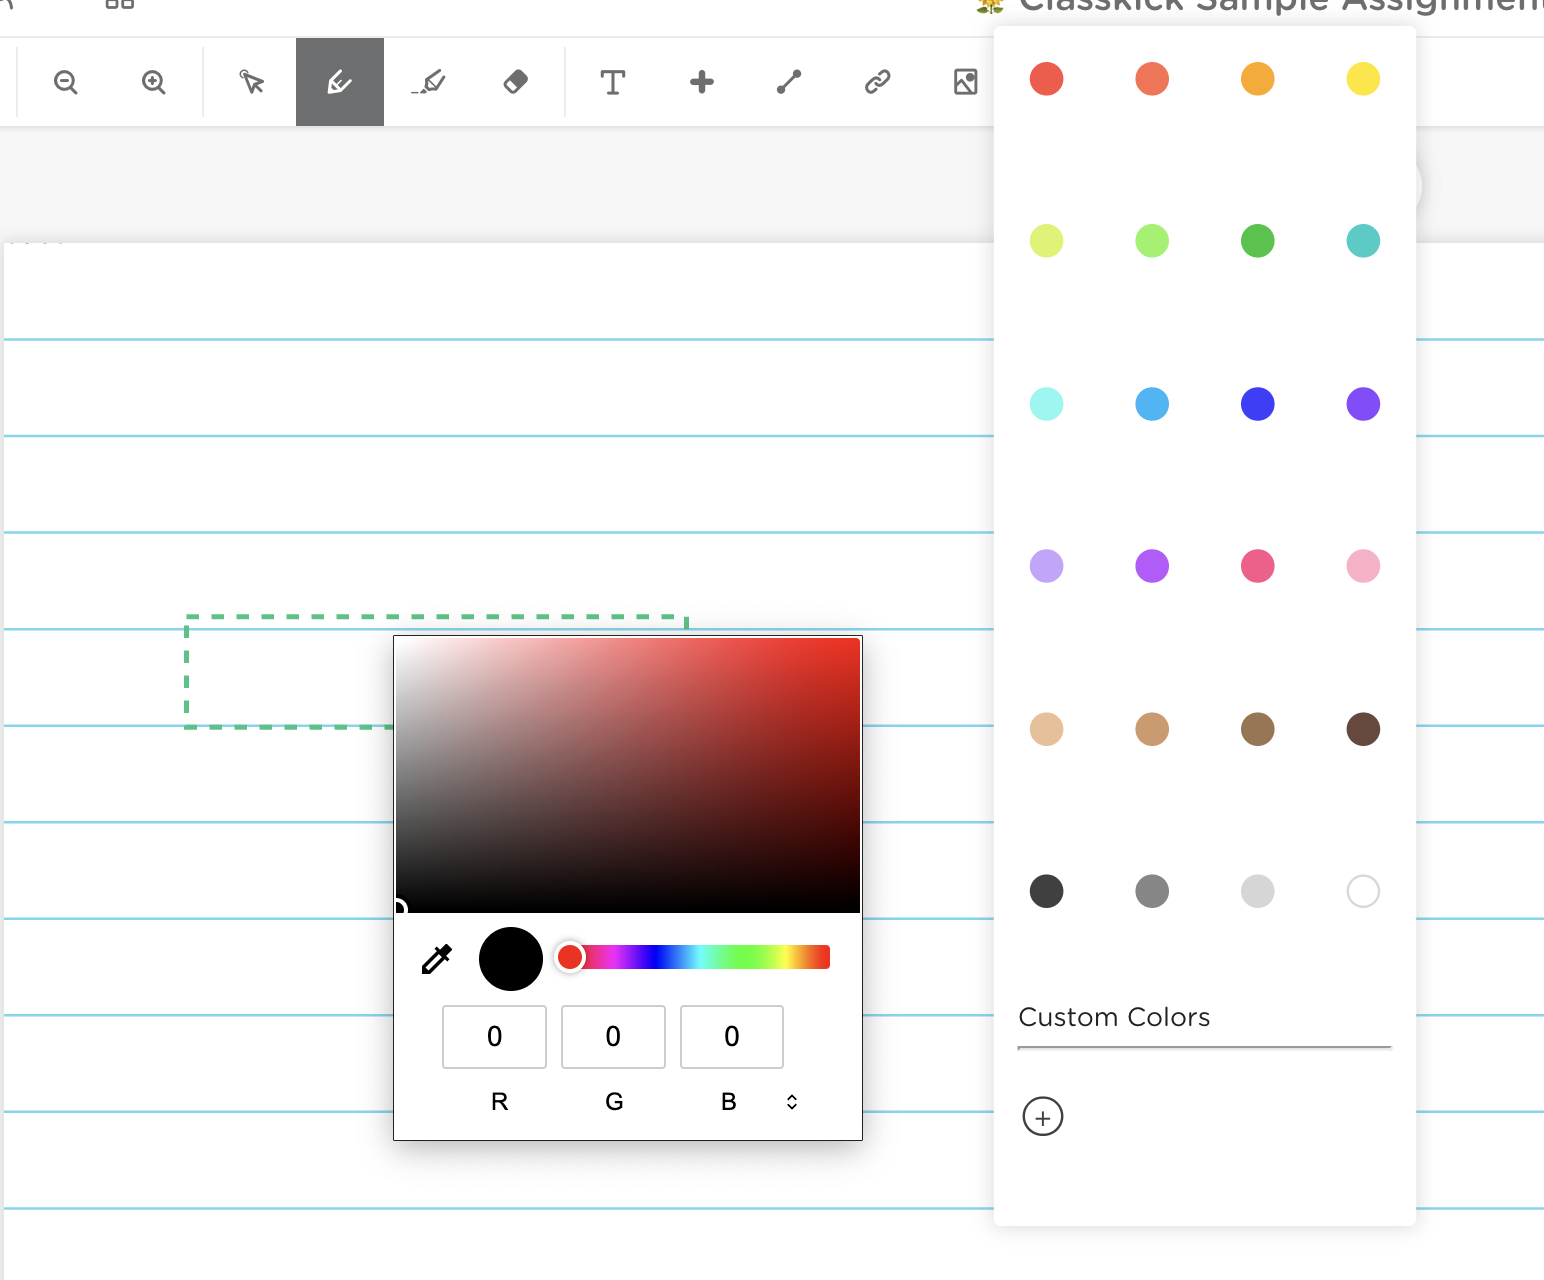This screenshot has height=1280, width=1544.
Task: Choose the dark brown swatch
Action: click(1363, 729)
